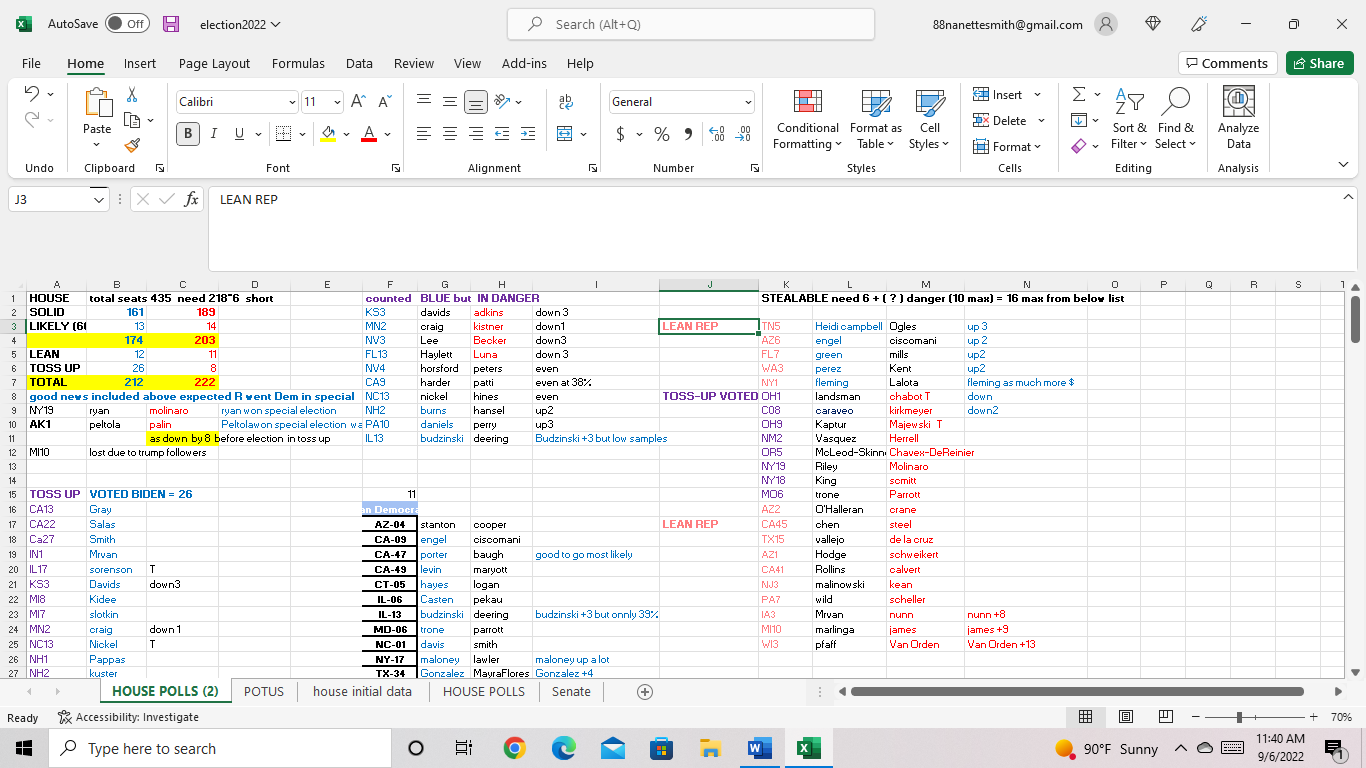This screenshot has width=1366, height=768.
Task: Click the Merge & Center icon
Action: click(x=565, y=134)
